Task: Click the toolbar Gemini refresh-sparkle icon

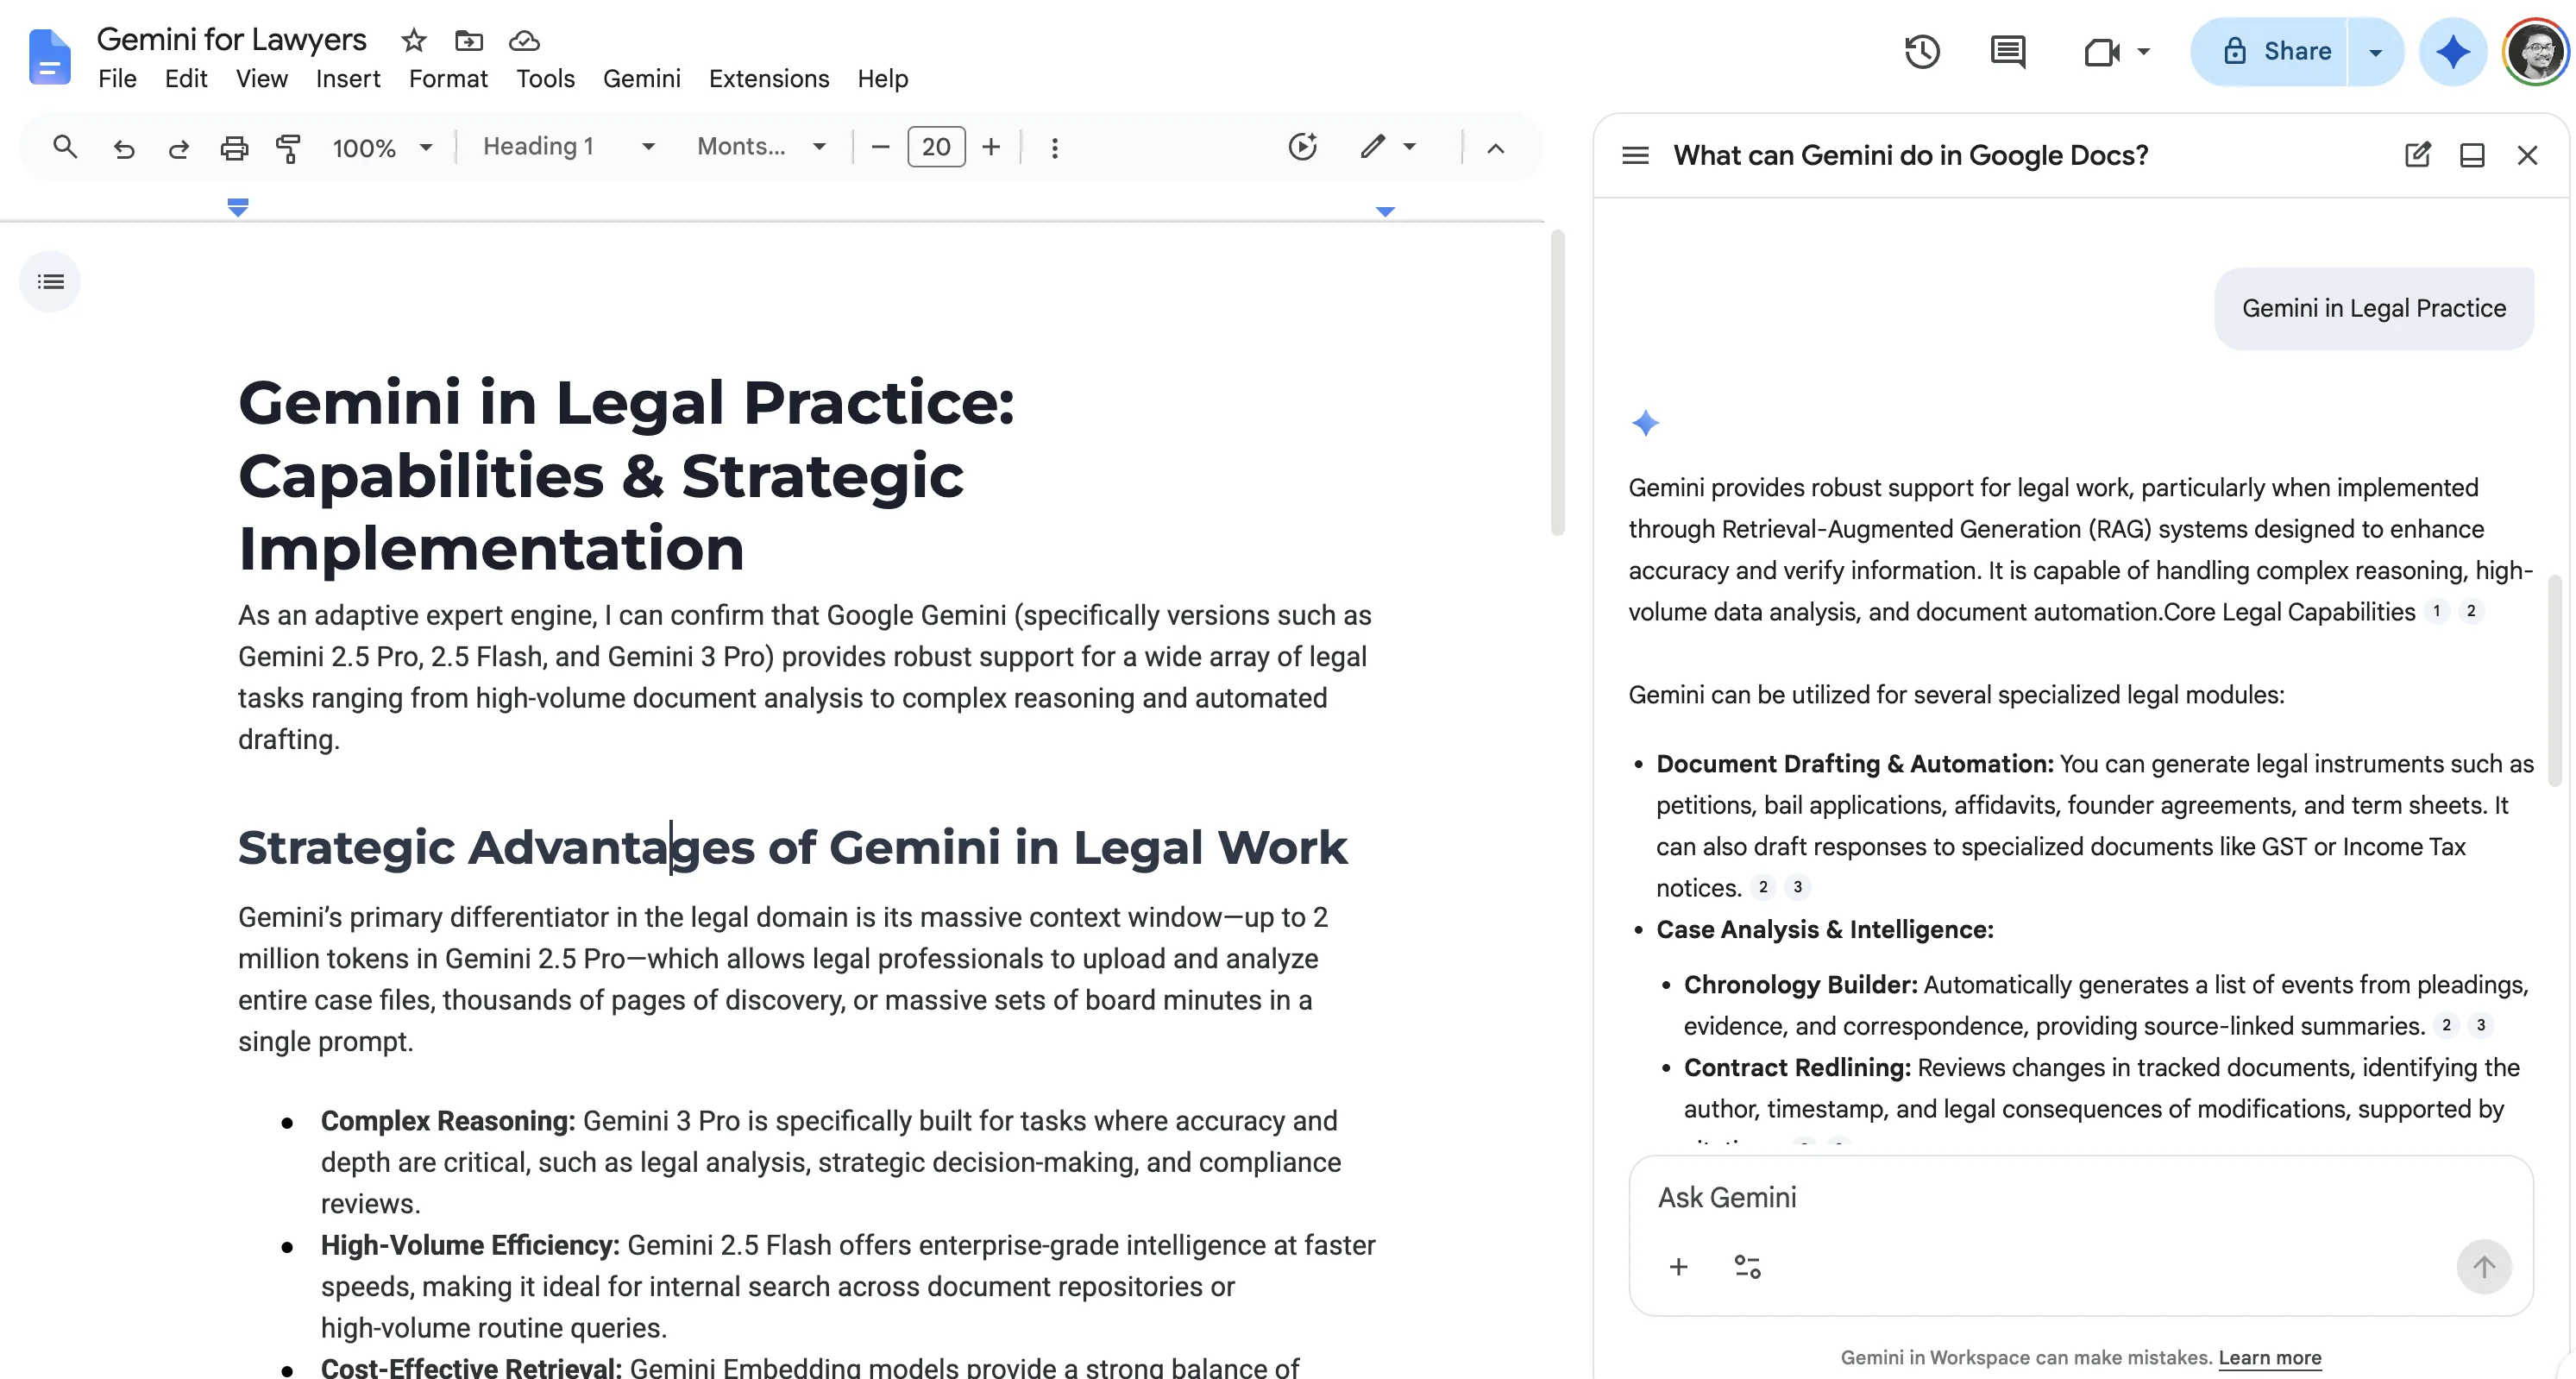Action: coord(1302,147)
